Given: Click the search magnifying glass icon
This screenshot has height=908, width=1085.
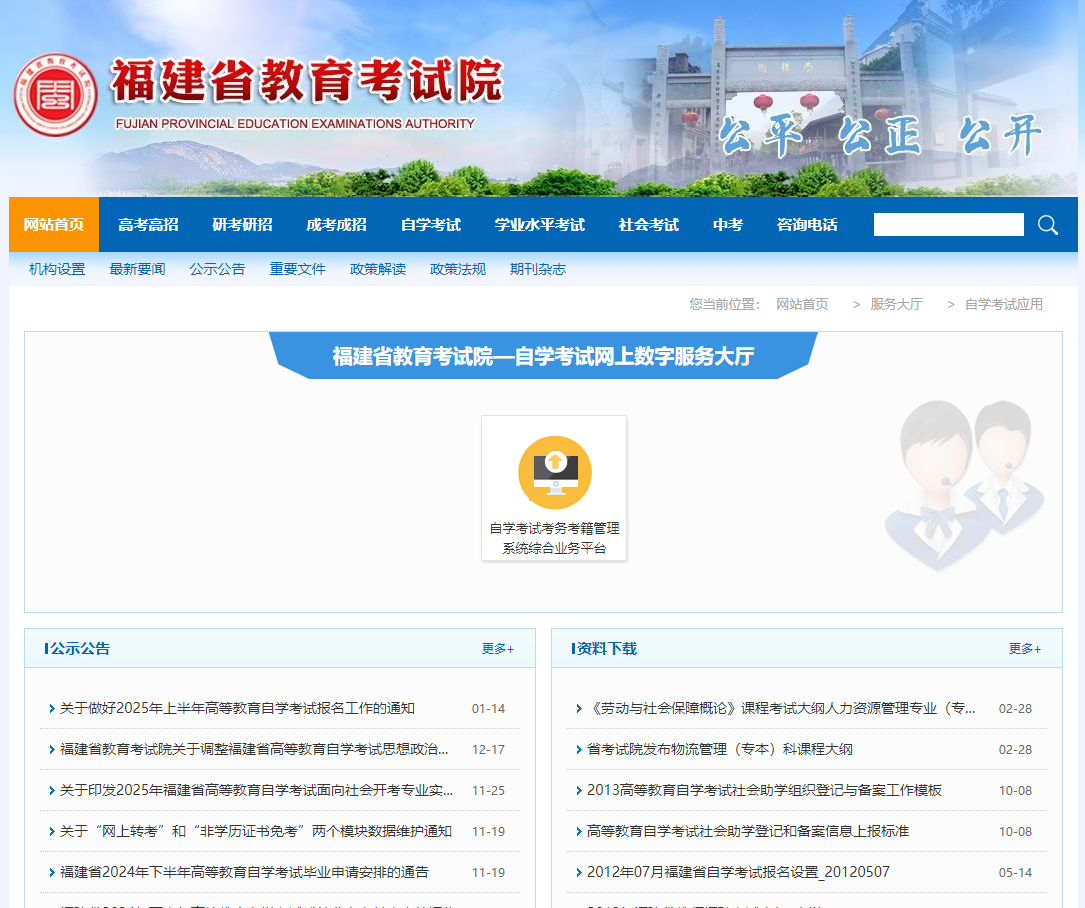Looking at the screenshot, I should (1047, 225).
